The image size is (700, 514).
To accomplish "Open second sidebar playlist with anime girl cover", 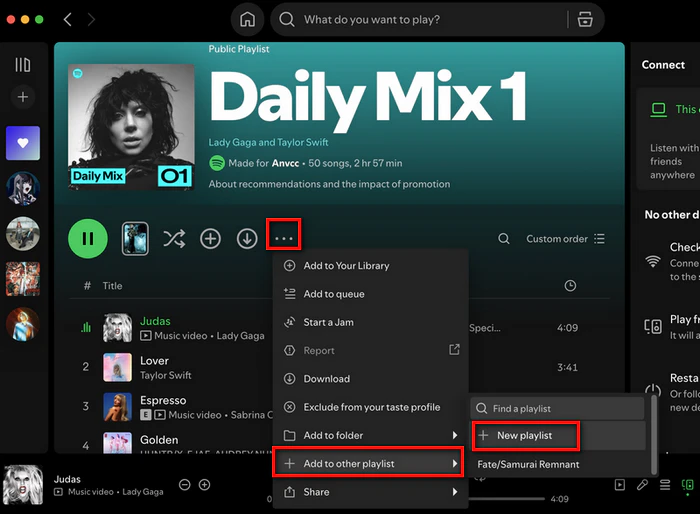I will pyautogui.click(x=23, y=188).
